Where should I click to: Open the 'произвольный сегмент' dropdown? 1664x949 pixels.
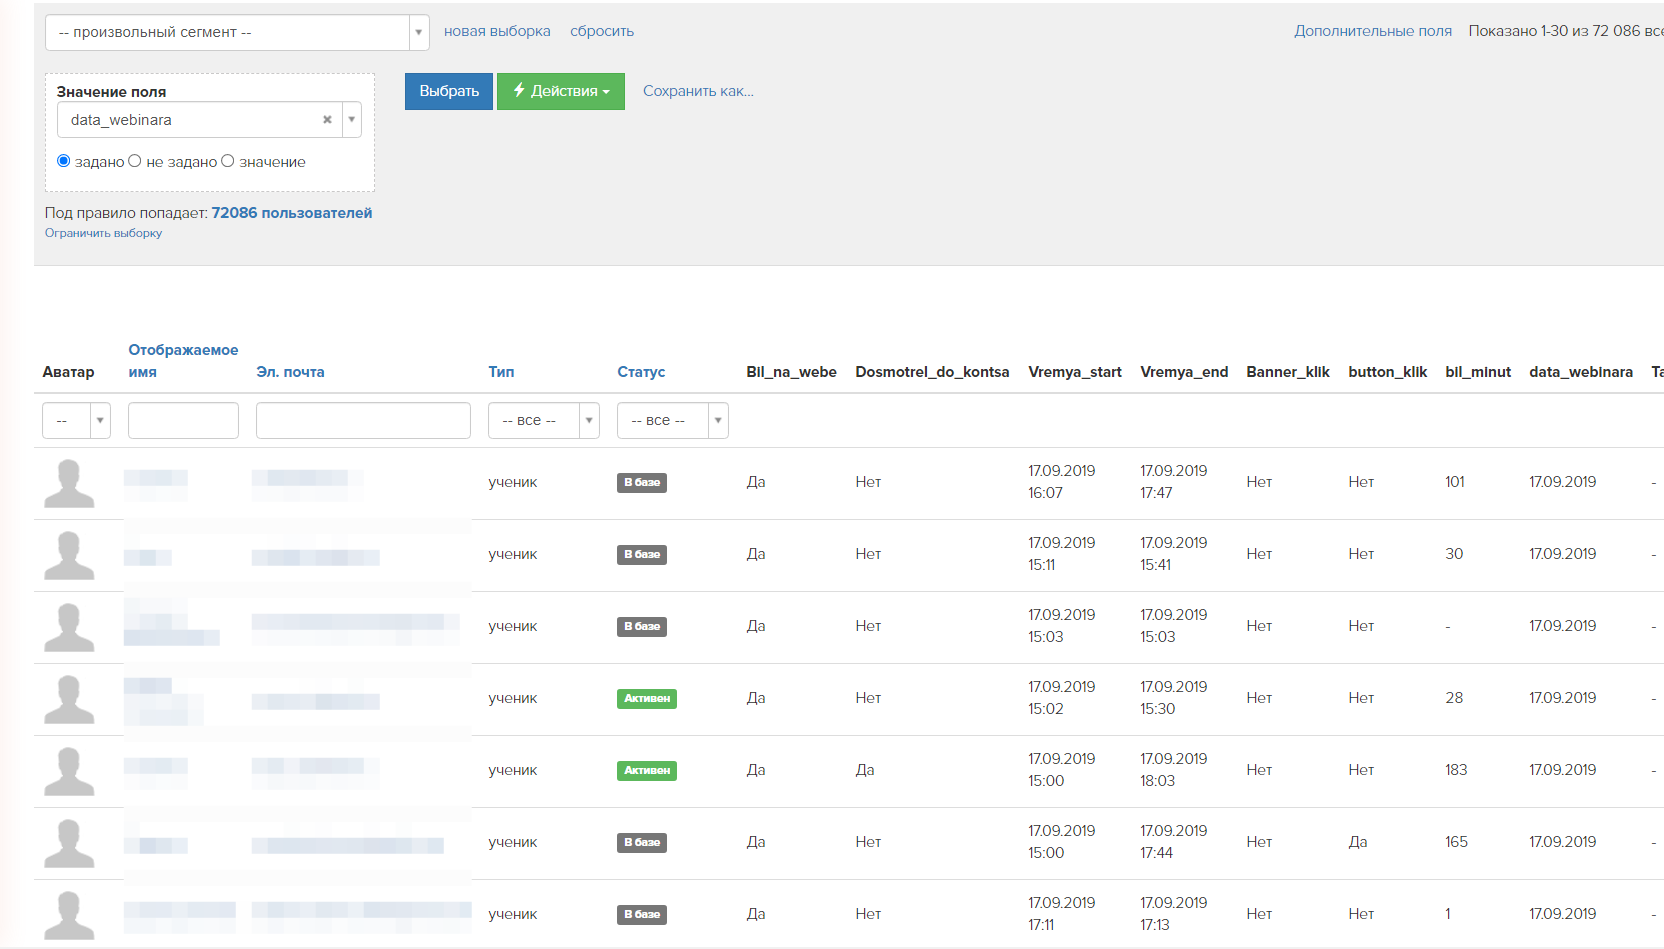point(237,32)
